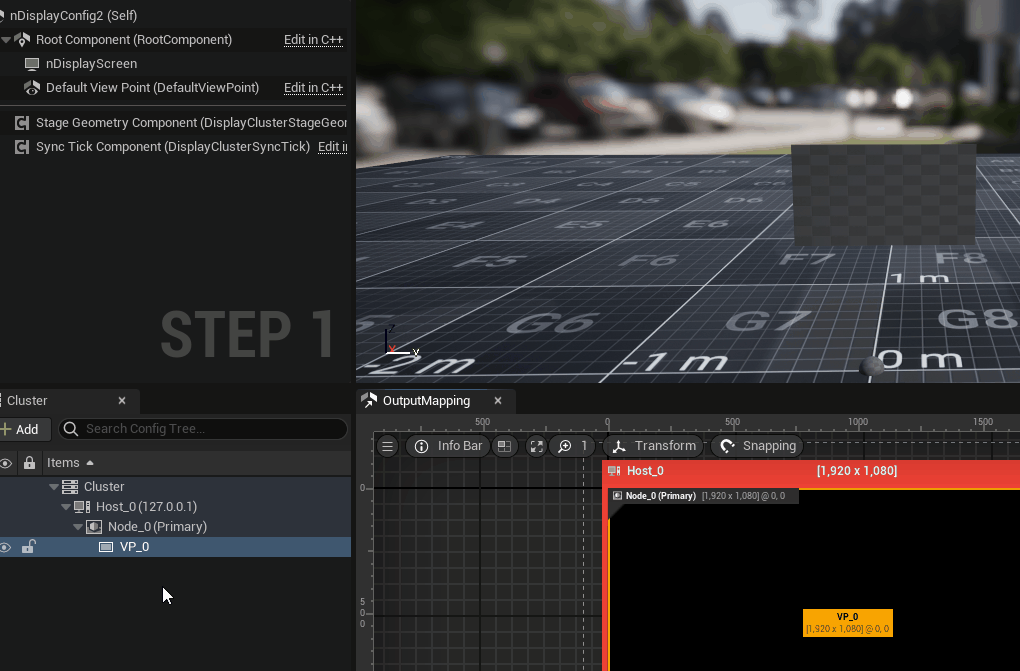Viewport: 1020px width, 671px height.
Task: Select the Node_0 (Primary) label in OutputMapping
Action: click(704, 496)
